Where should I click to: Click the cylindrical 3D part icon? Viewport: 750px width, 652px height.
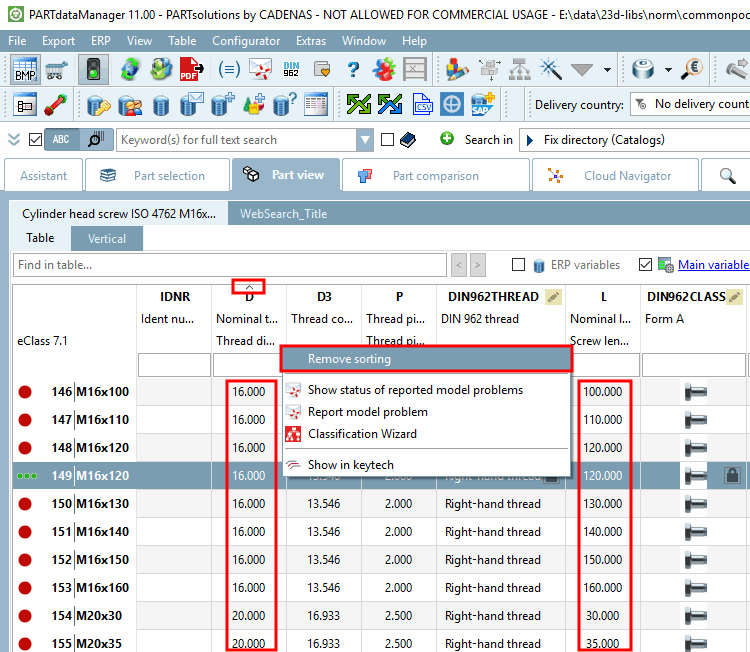[643, 69]
